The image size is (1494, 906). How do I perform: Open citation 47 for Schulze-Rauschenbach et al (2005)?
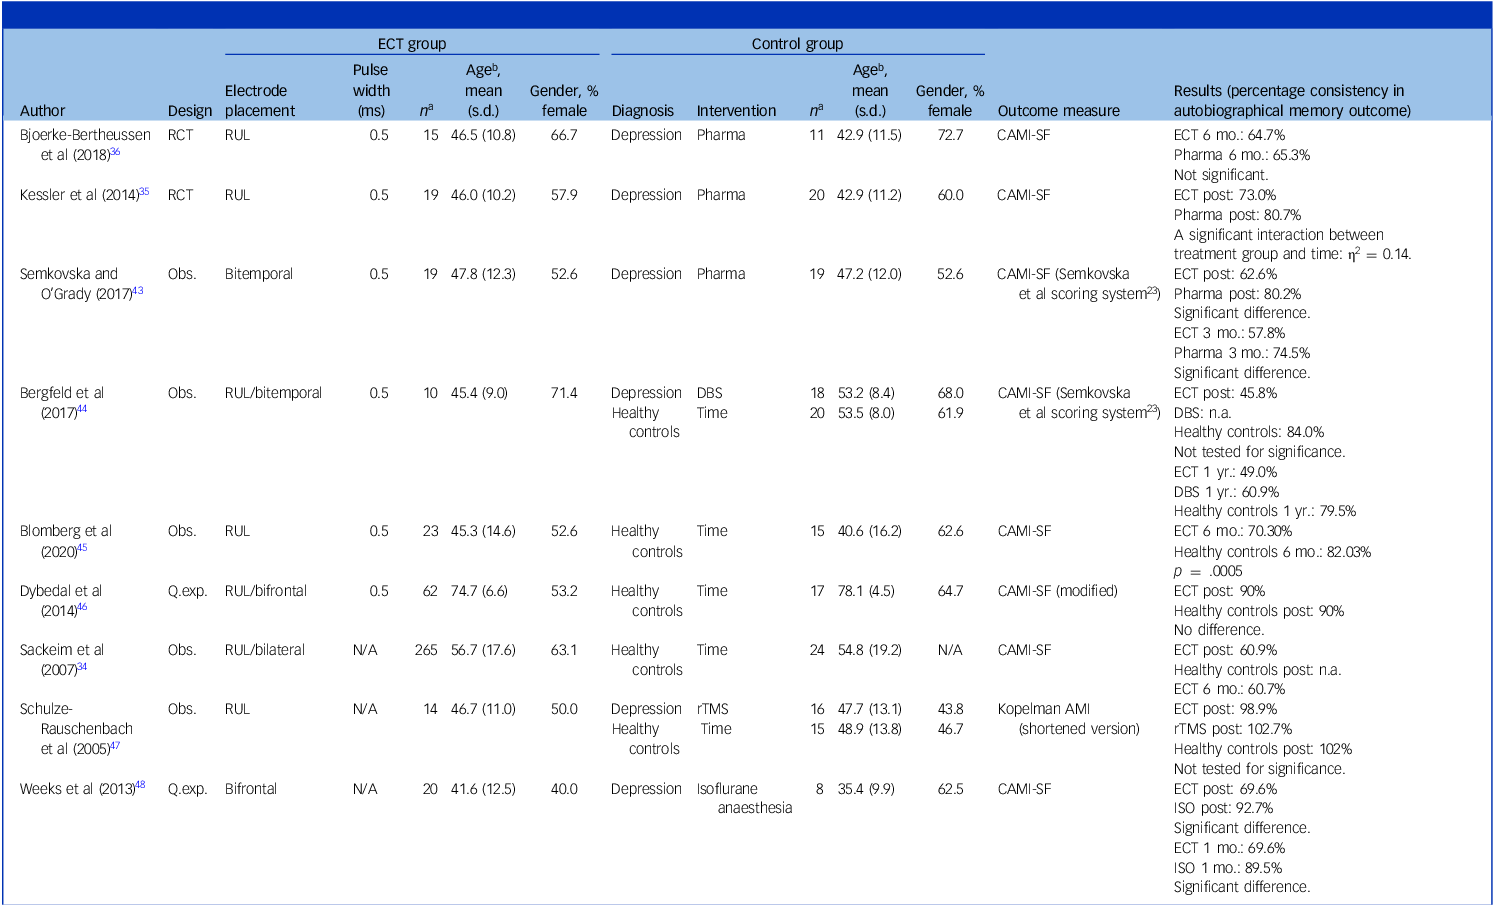tap(115, 746)
